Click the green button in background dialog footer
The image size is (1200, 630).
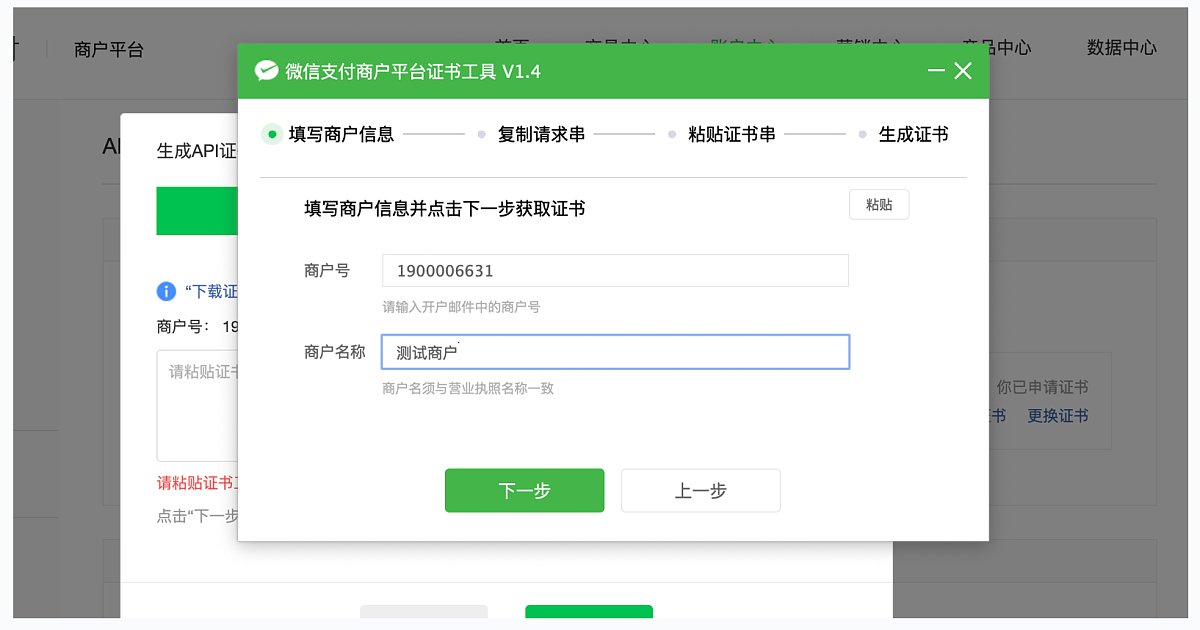click(589, 612)
